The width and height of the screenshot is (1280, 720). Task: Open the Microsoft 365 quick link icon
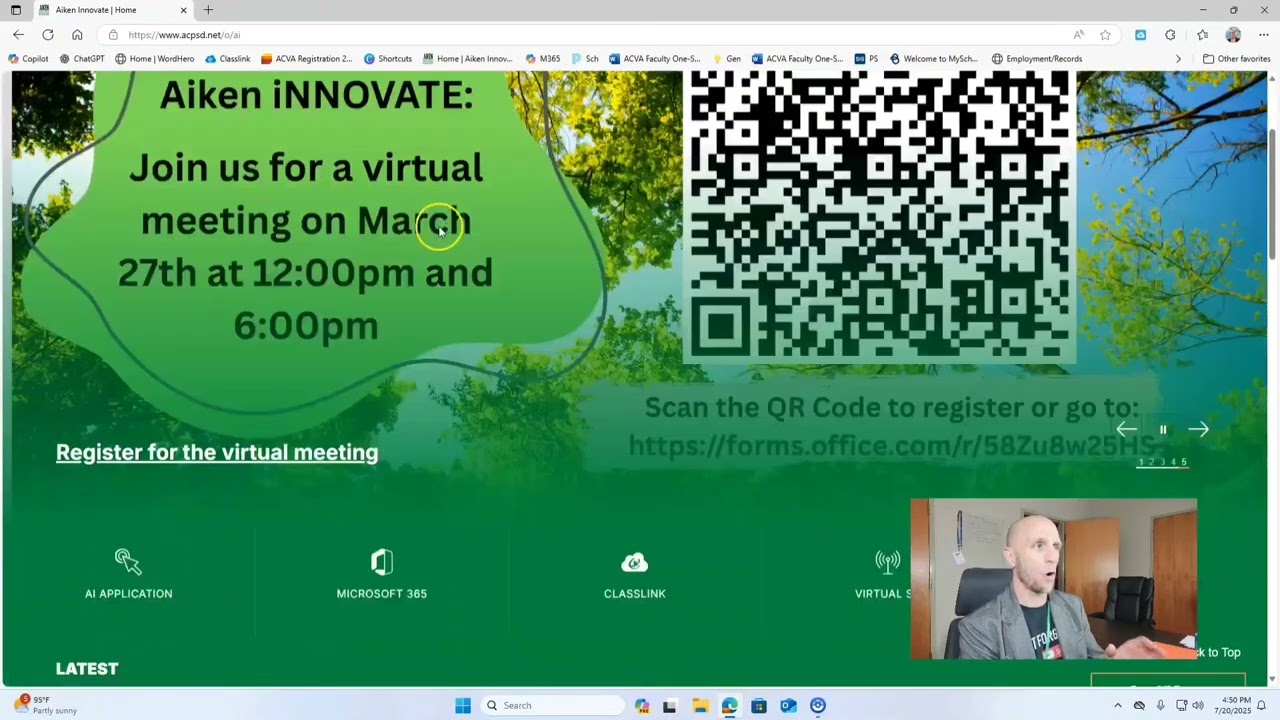[381, 562]
